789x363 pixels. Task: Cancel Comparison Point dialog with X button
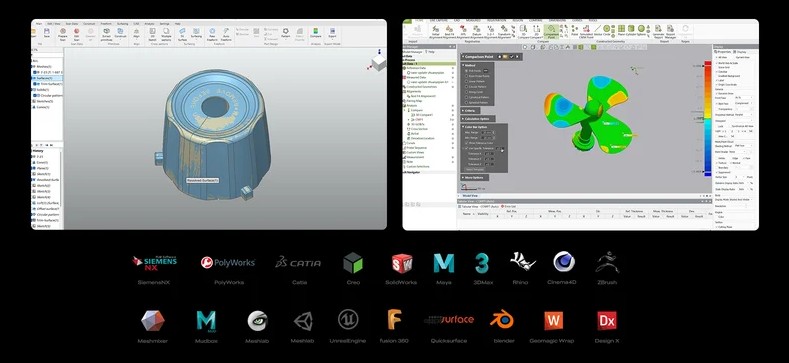pyautogui.click(x=518, y=57)
